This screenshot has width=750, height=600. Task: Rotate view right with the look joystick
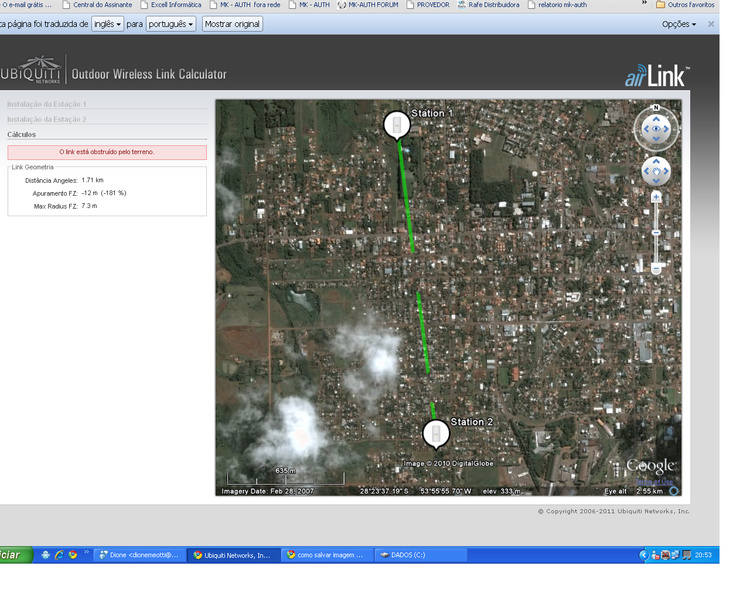(666, 129)
